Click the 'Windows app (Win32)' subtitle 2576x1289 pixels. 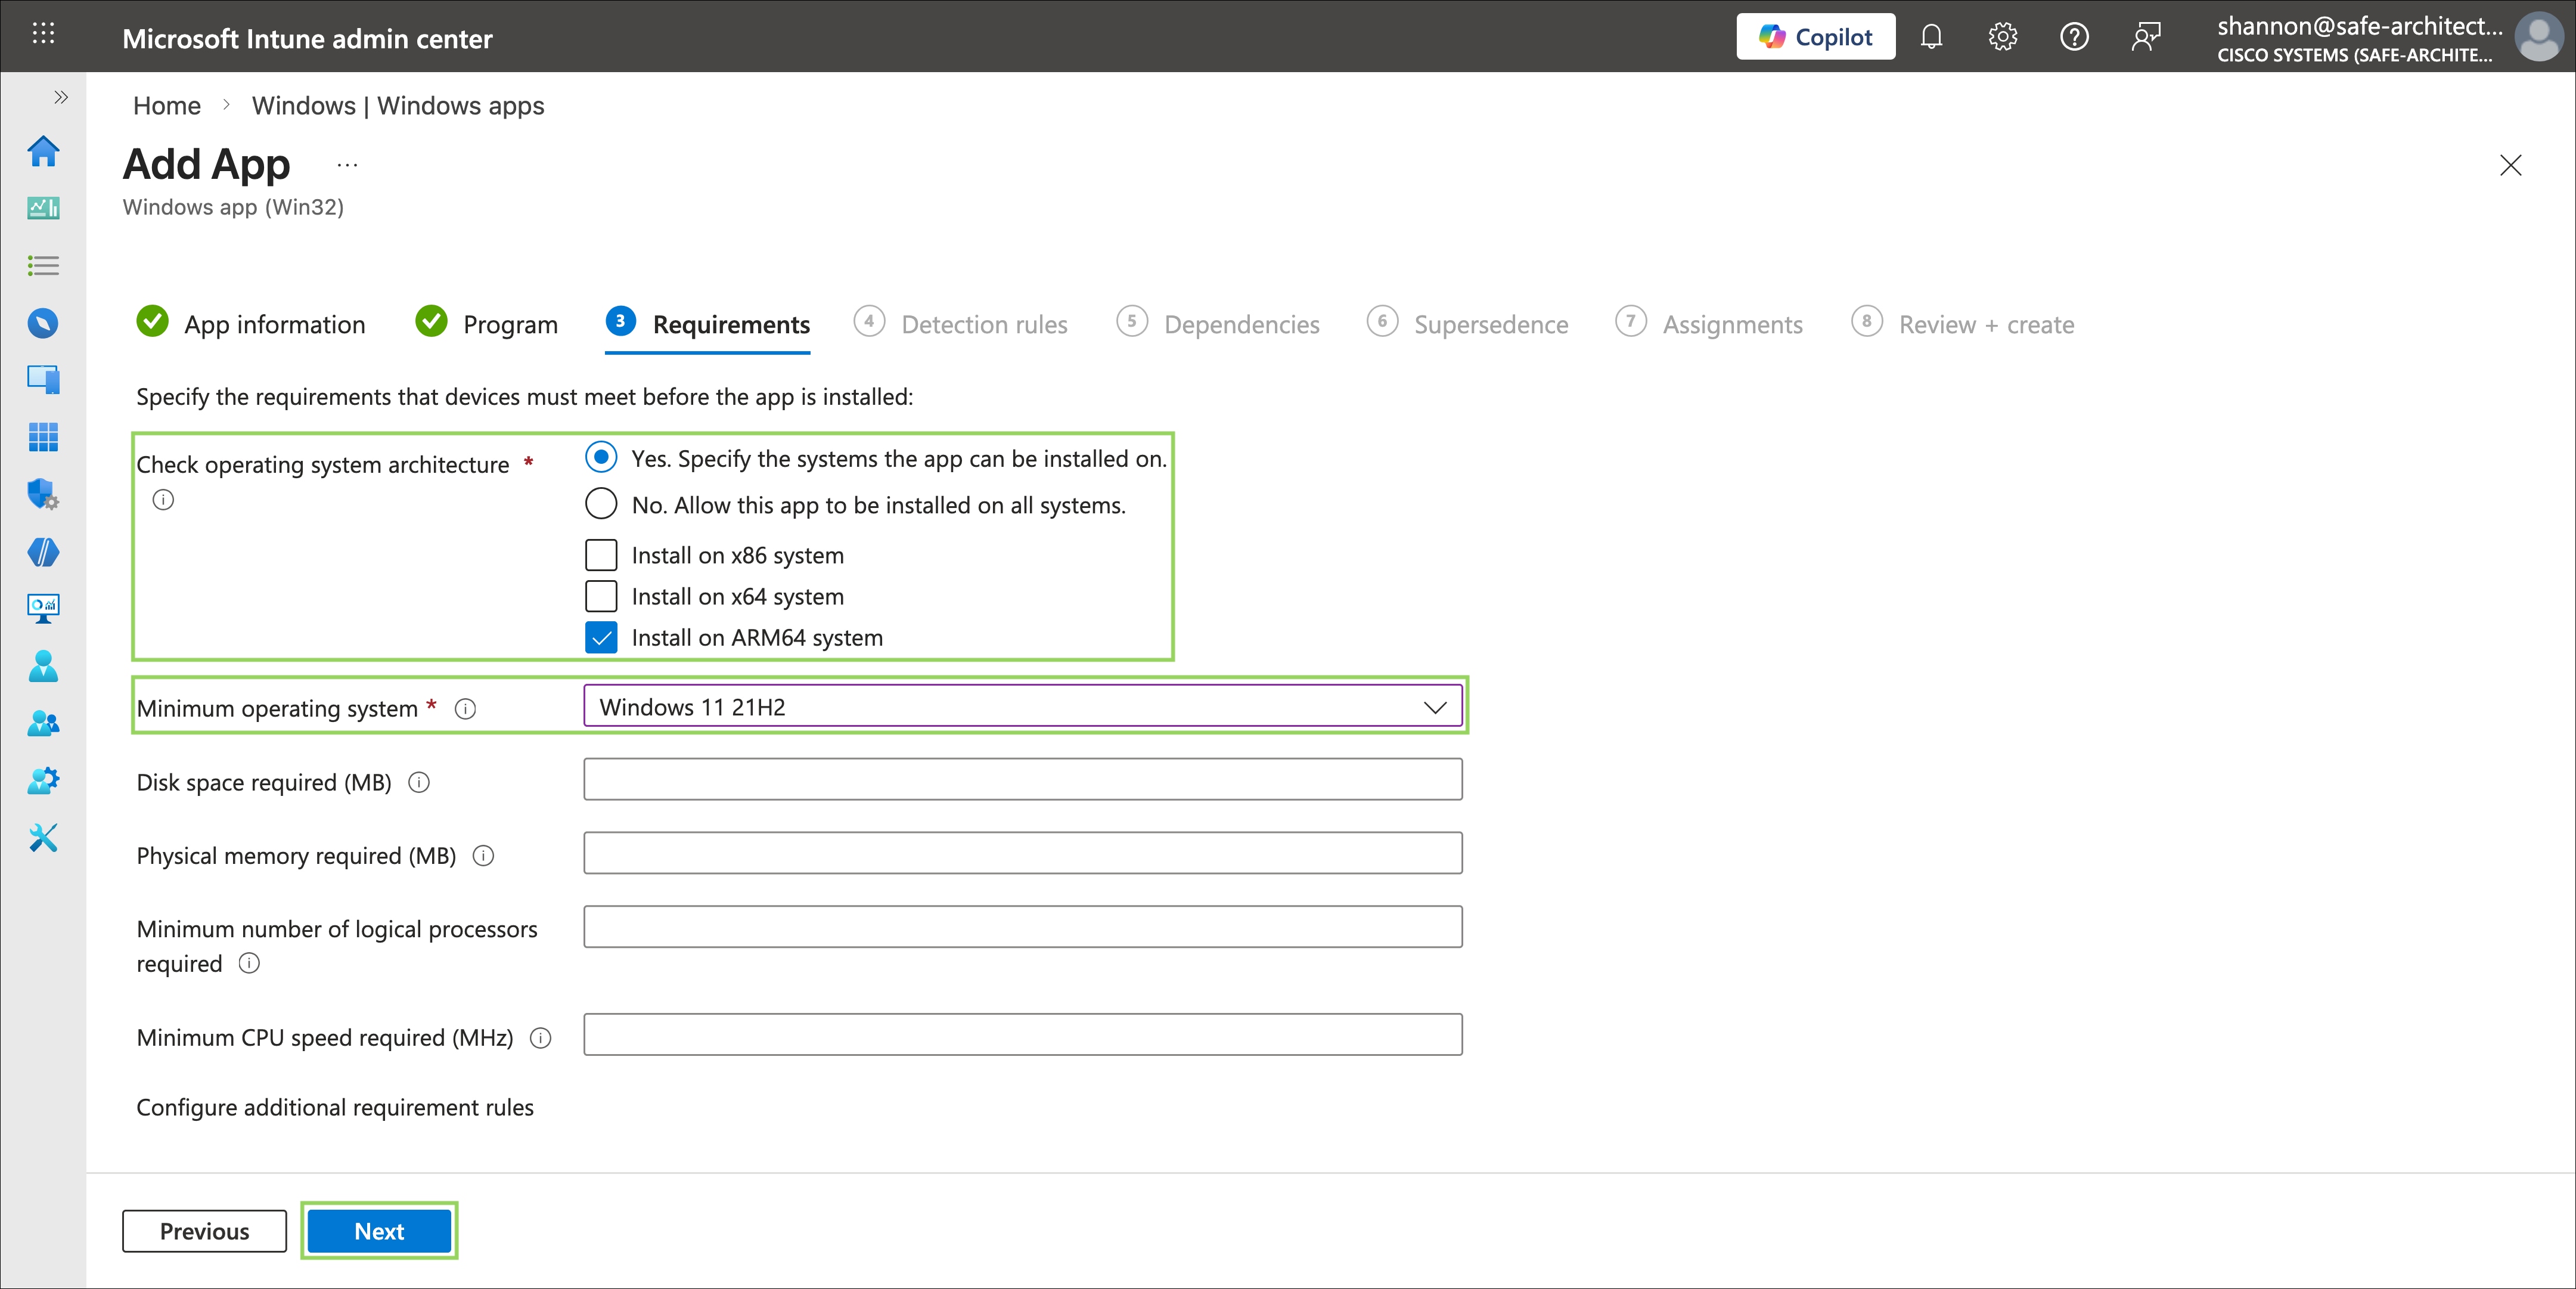[233, 207]
